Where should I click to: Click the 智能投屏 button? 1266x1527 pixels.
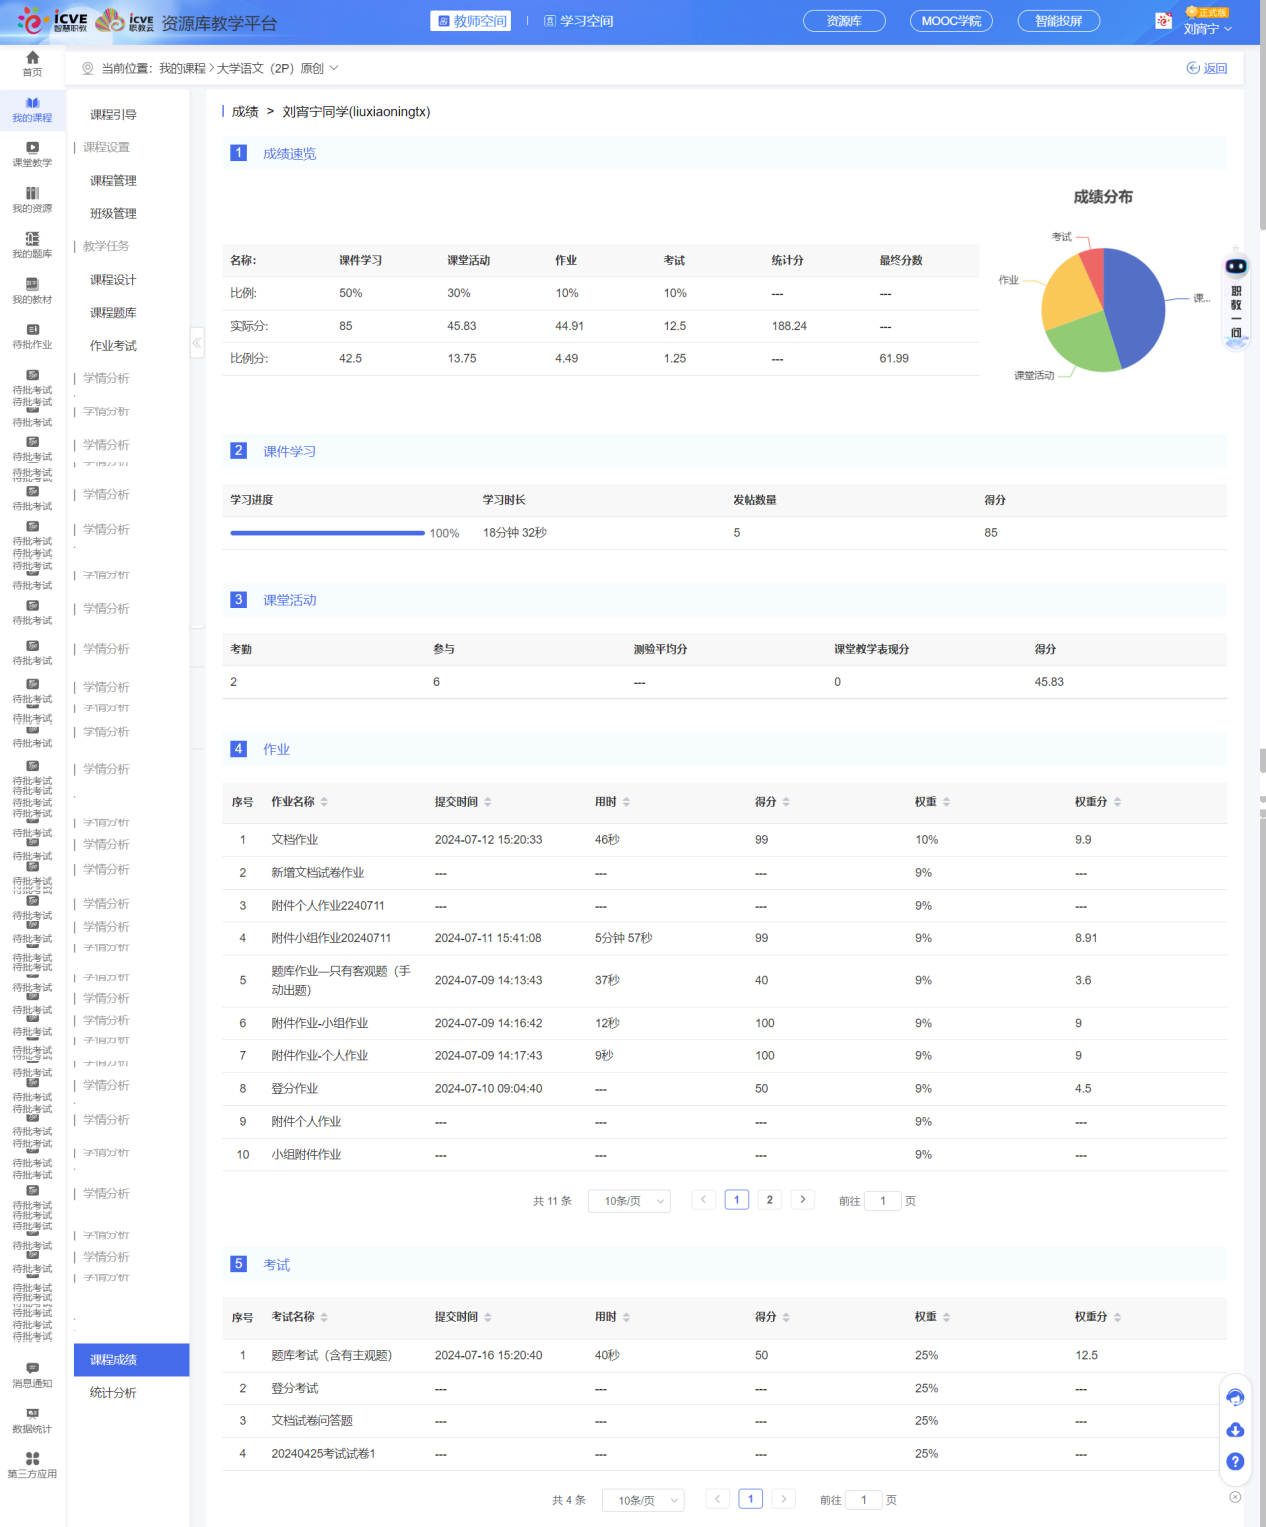(1058, 21)
